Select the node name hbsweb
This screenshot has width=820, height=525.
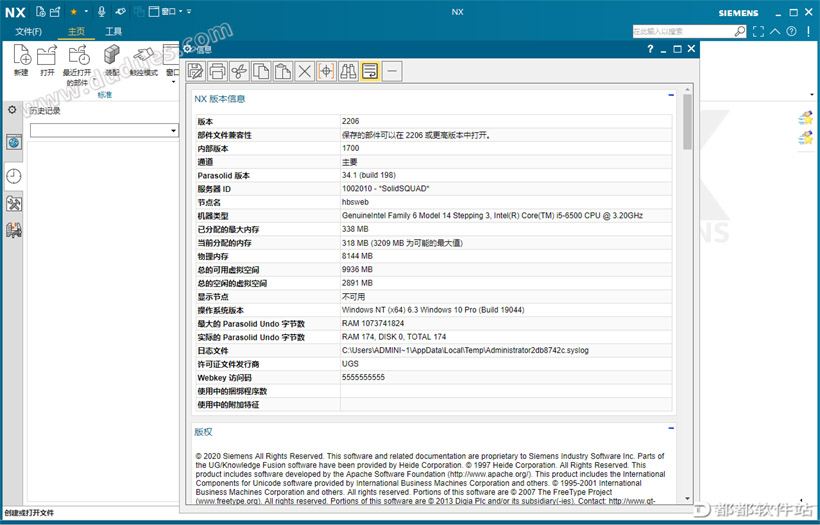click(355, 202)
